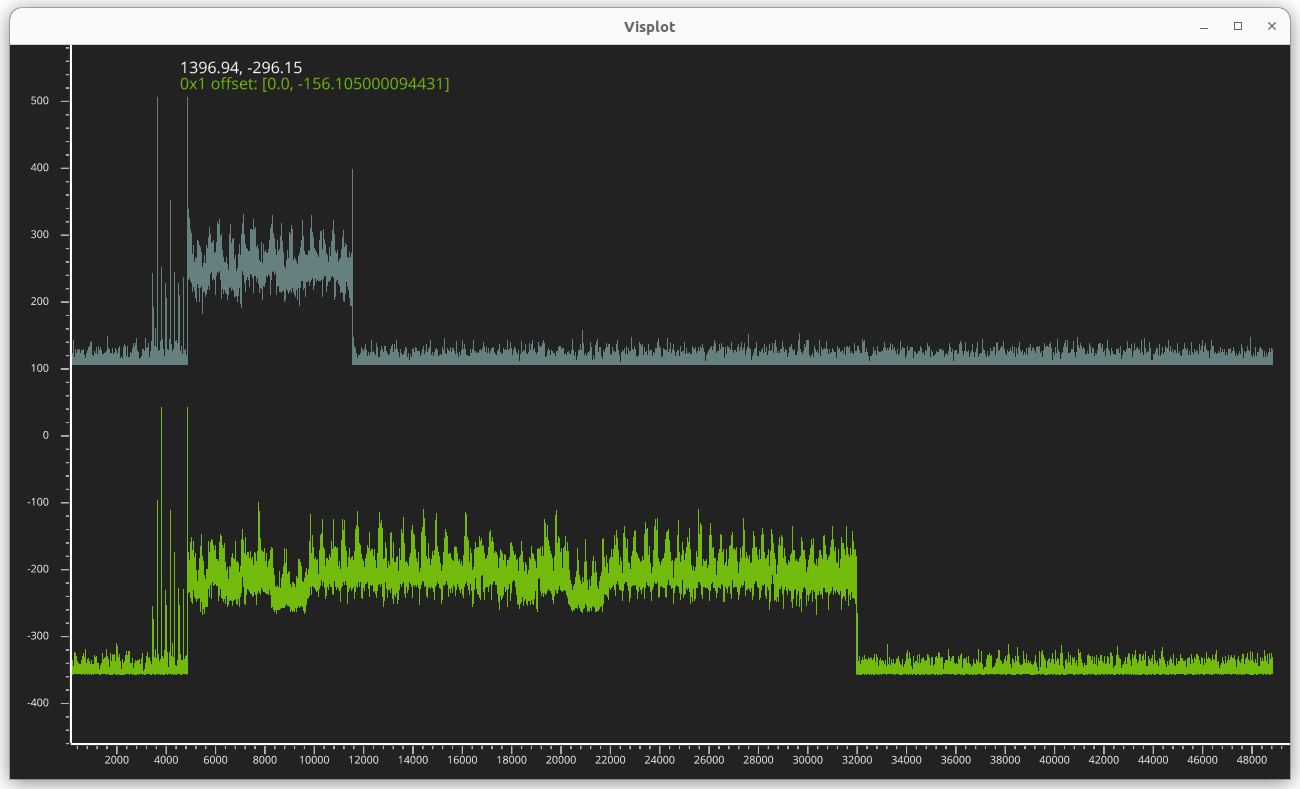Click the 24000 tick label on x-axis
Screen dimensions: 1300x789
tap(660, 760)
